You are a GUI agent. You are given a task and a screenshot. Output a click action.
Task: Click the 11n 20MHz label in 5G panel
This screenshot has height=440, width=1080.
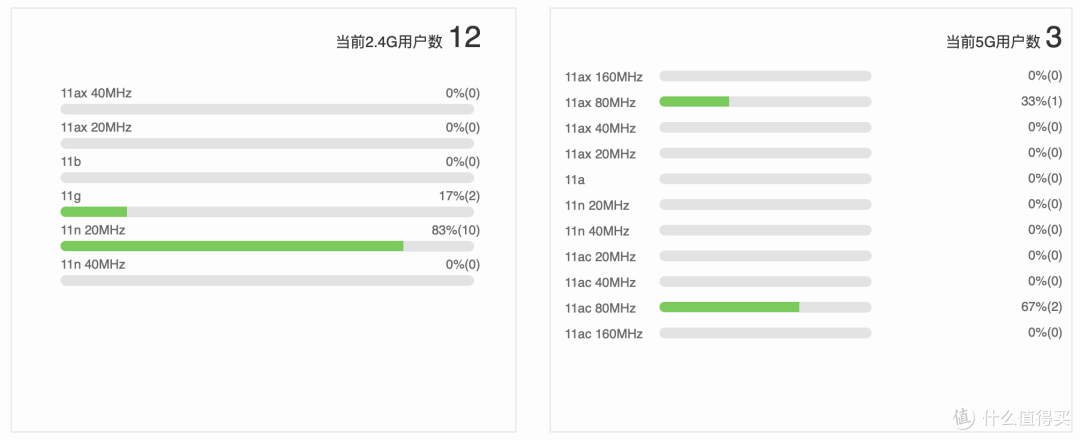coord(596,205)
